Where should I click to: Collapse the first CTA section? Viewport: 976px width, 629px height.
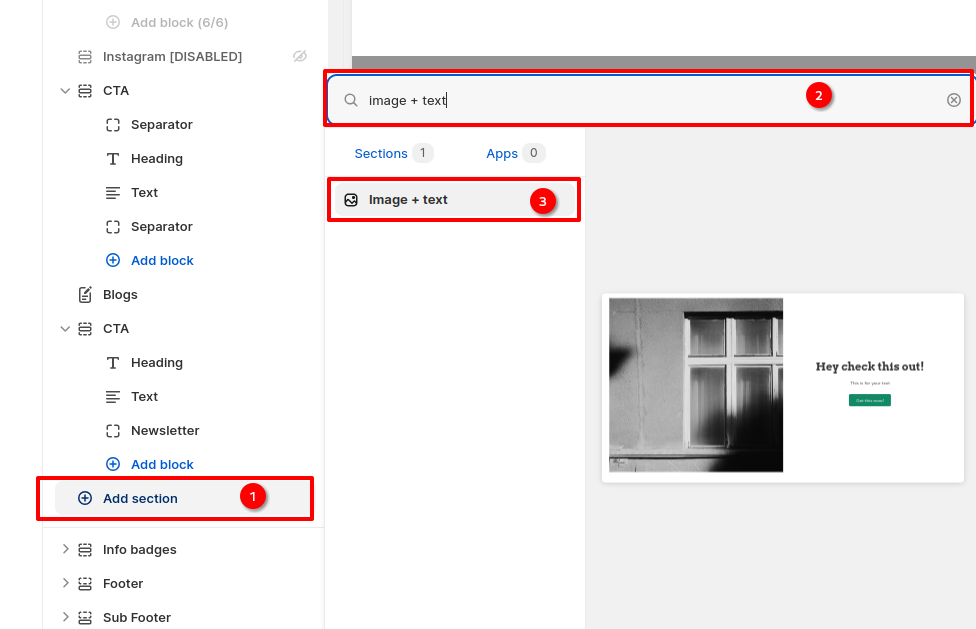point(65,91)
